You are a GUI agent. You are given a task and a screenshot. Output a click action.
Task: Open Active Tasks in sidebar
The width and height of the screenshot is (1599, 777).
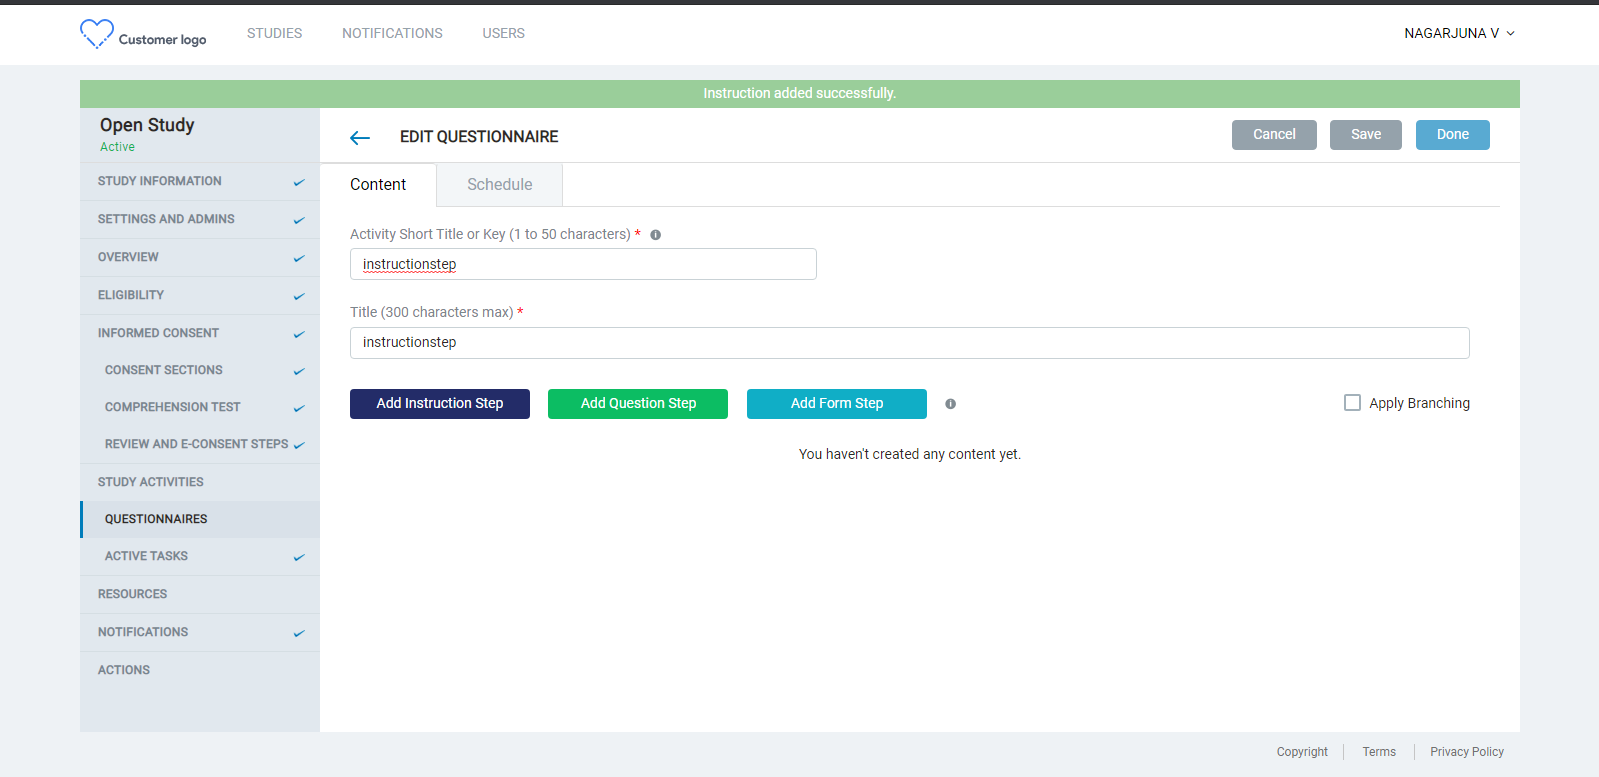pos(200,557)
